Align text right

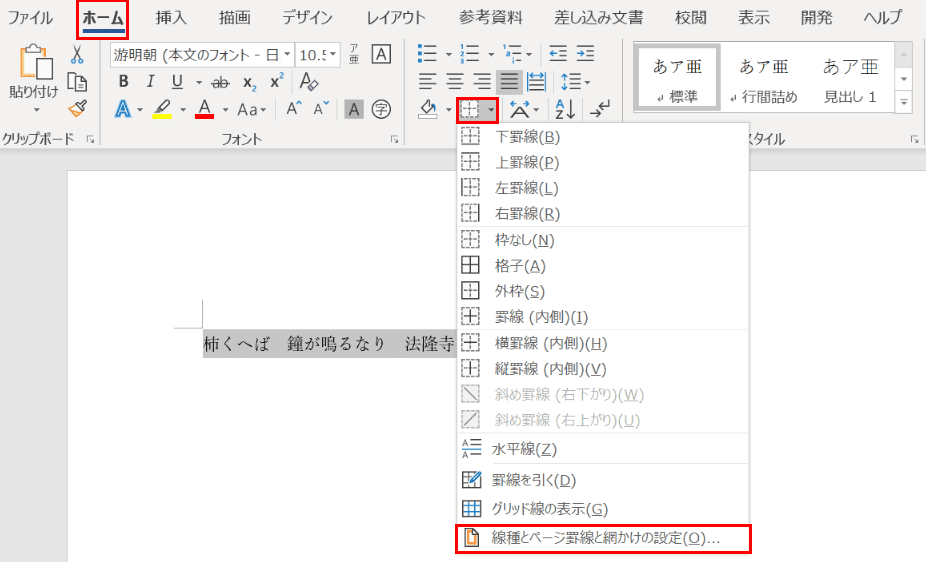[x=482, y=81]
